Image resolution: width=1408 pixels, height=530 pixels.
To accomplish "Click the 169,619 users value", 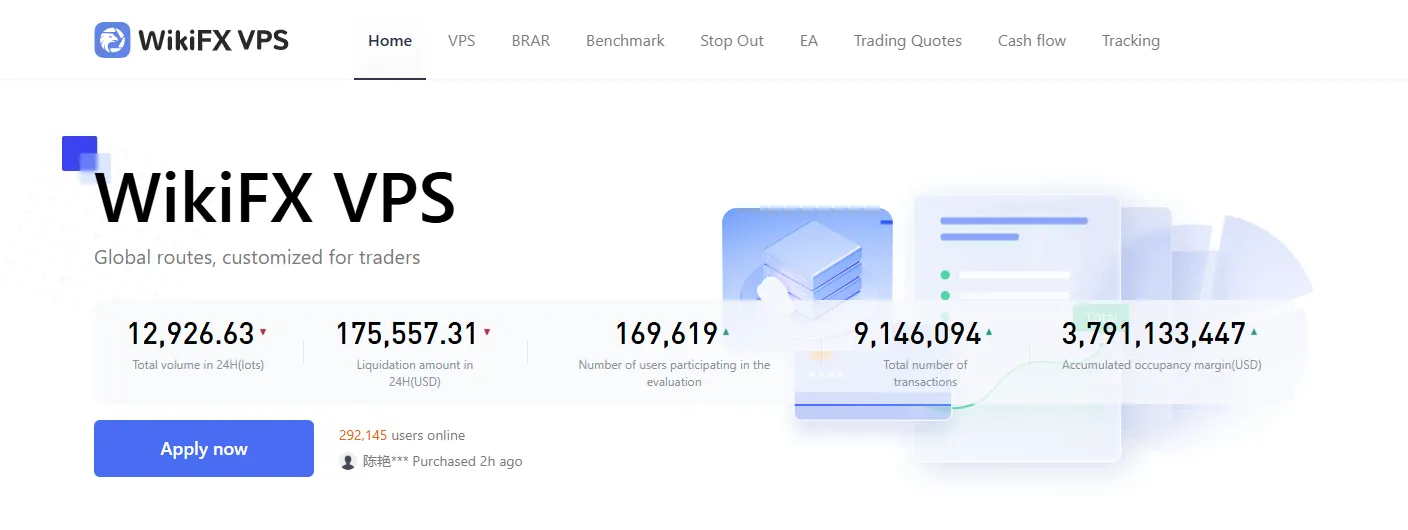I will [666, 333].
